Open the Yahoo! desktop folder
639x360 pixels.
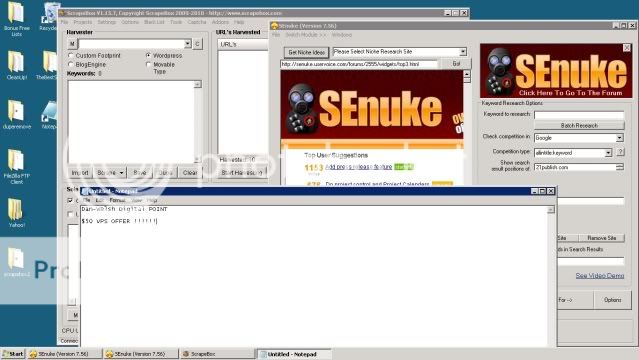pyautogui.click(x=16, y=213)
